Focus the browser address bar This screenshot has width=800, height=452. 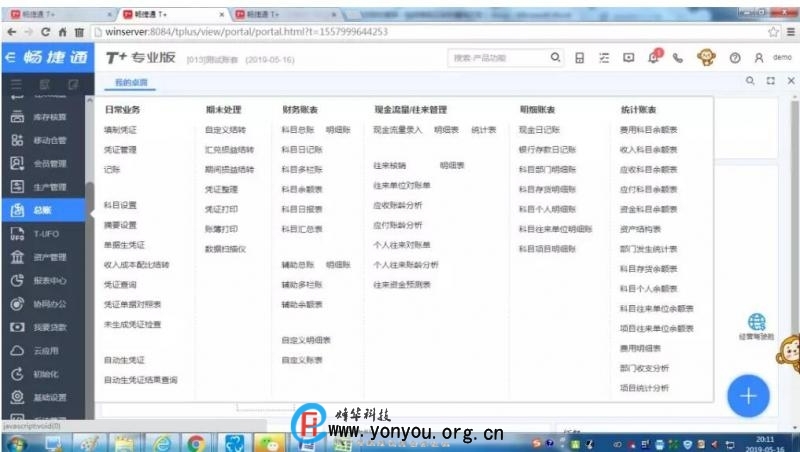(x=429, y=32)
